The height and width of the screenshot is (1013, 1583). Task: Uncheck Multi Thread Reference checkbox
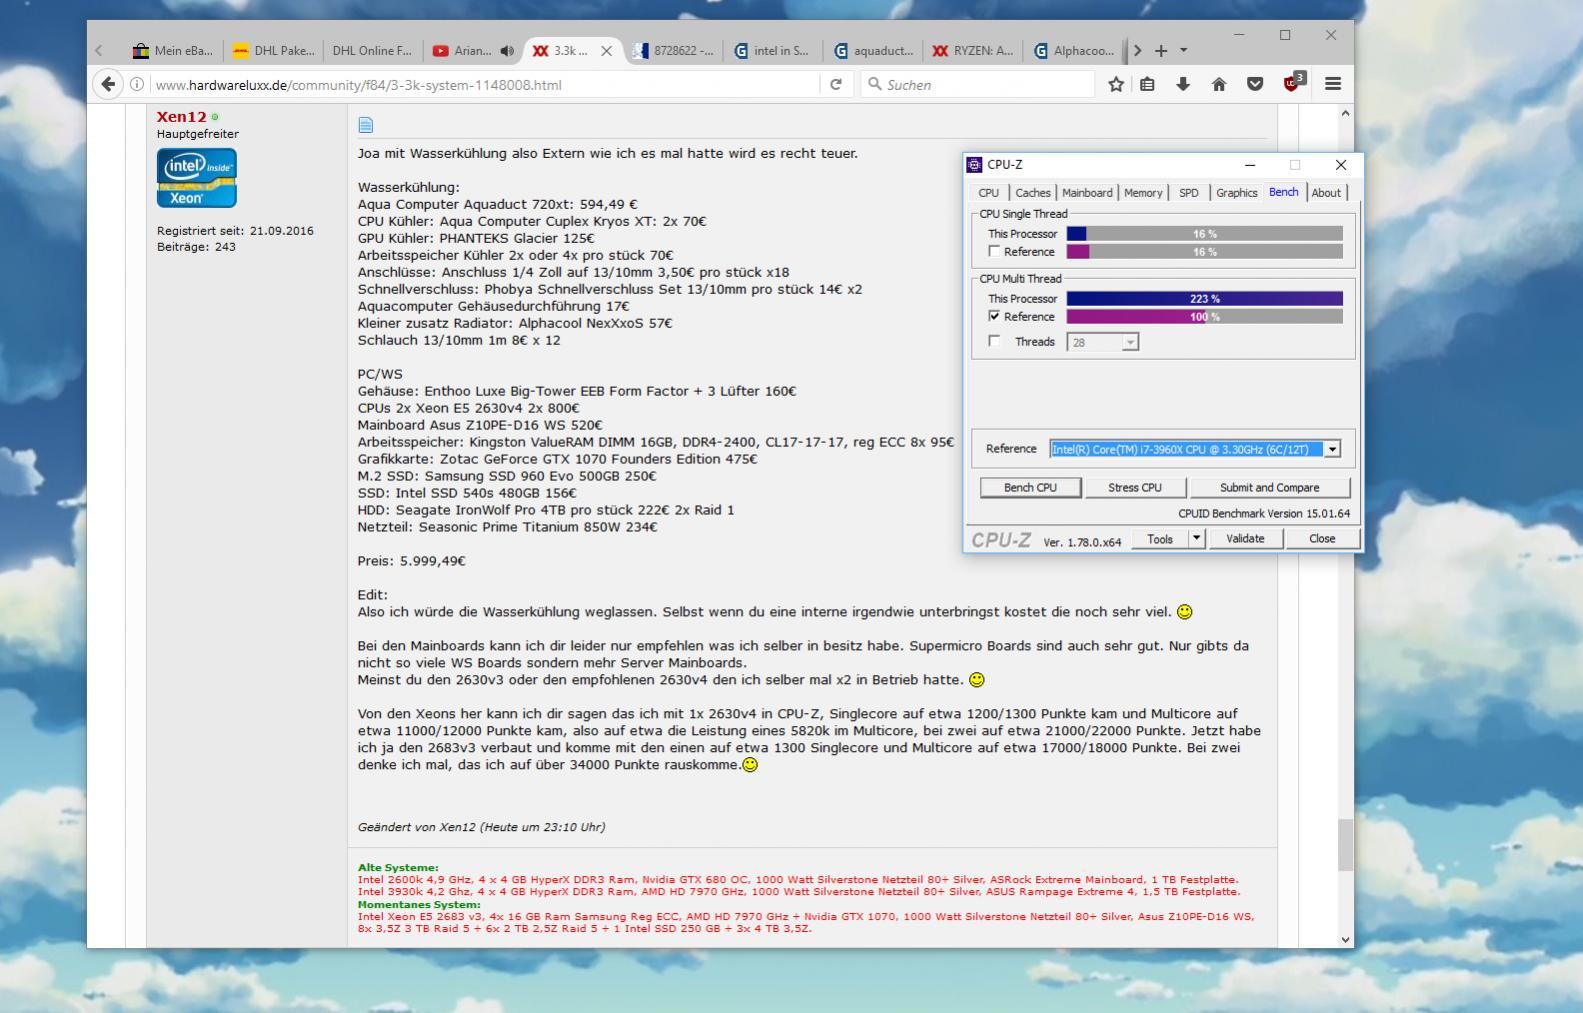coord(994,316)
